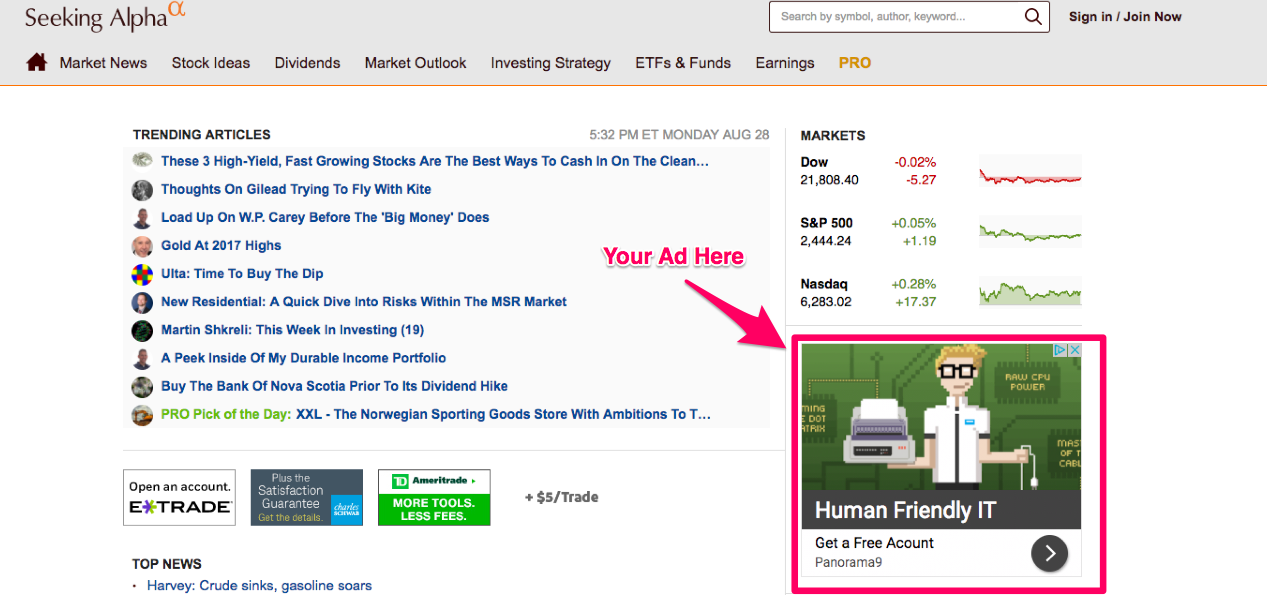Open avatar beside Bank Of Nova Scotia article

pyautogui.click(x=142, y=386)
